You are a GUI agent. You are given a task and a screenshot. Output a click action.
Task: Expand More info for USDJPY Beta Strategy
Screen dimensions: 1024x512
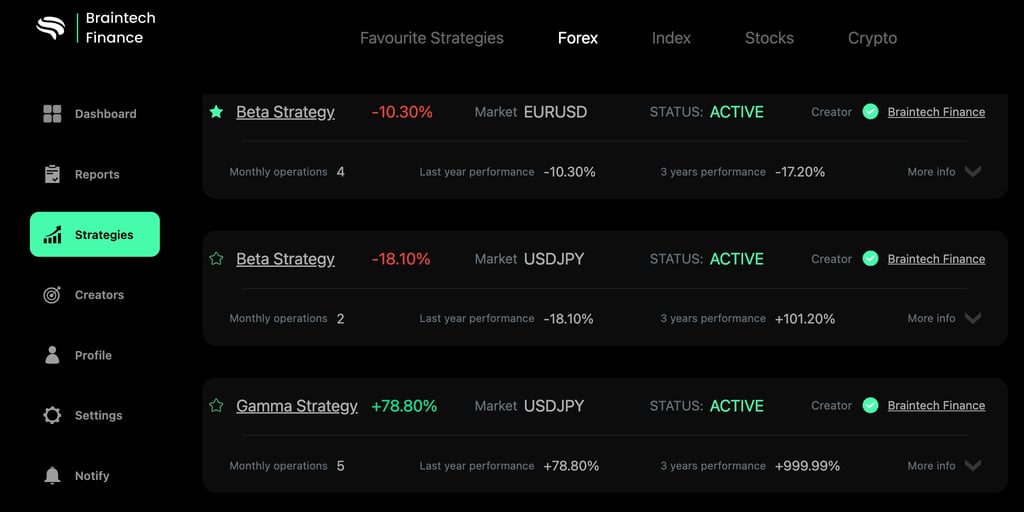coord(944,319)
